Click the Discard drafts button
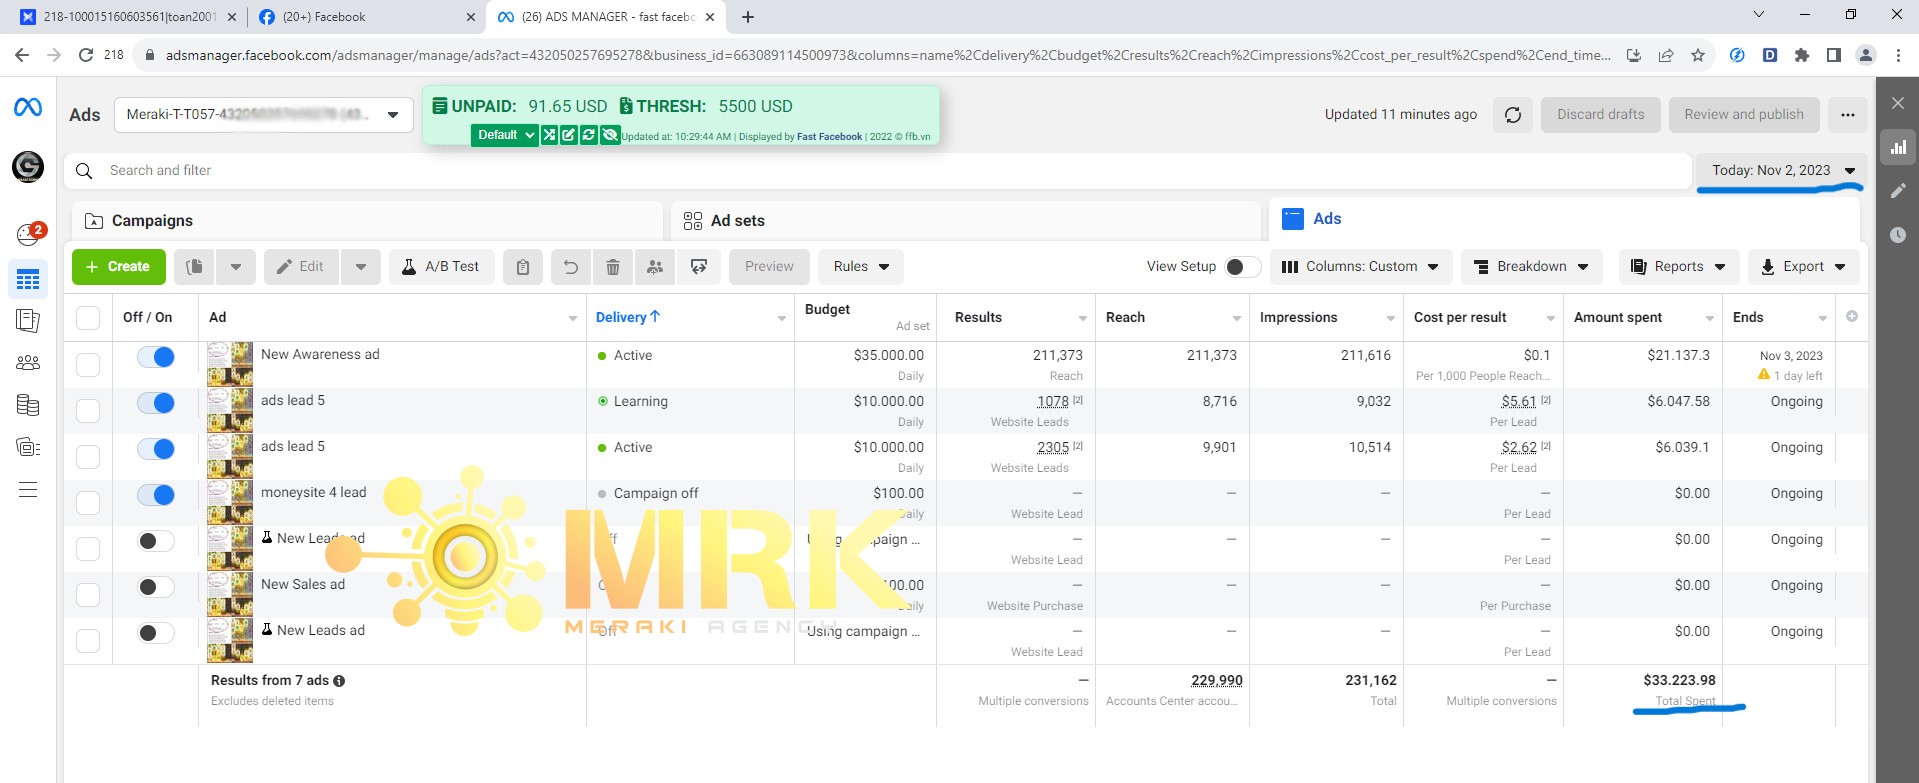The height and width of the screenshot is (783, 1919). coord(1601,115)
